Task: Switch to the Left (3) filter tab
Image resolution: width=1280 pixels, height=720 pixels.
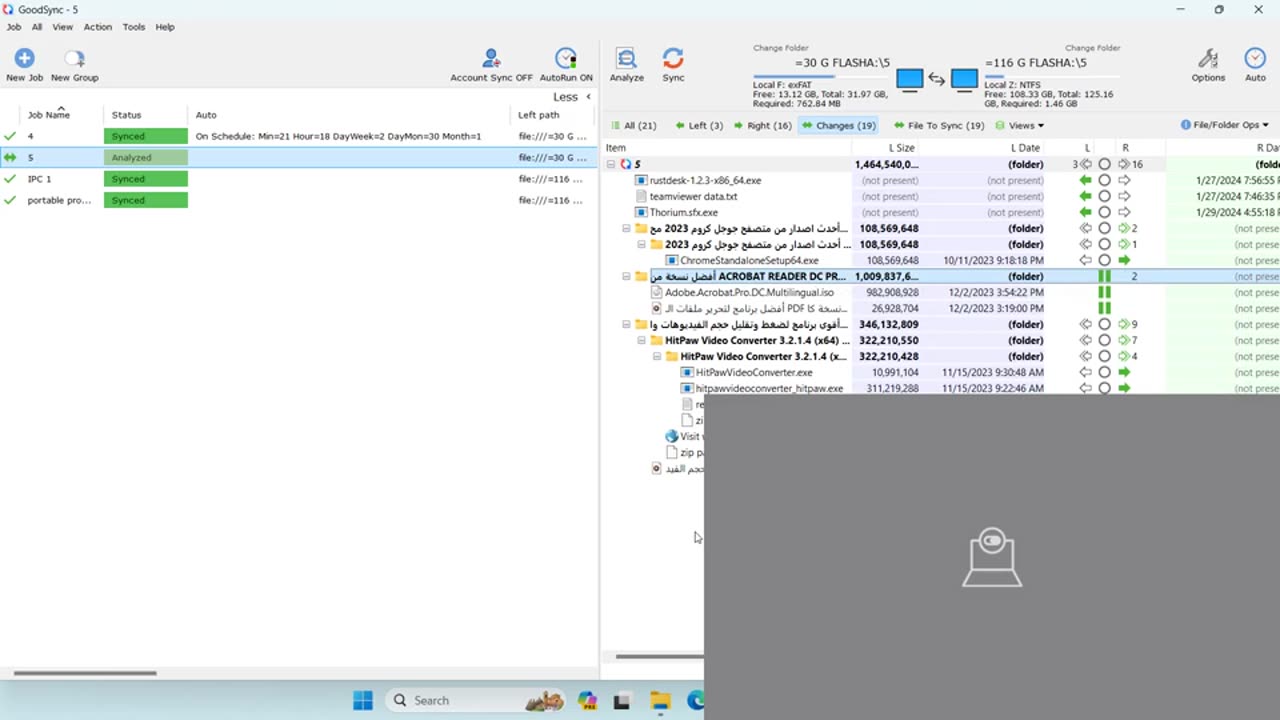Action: [x=699, y=125]
